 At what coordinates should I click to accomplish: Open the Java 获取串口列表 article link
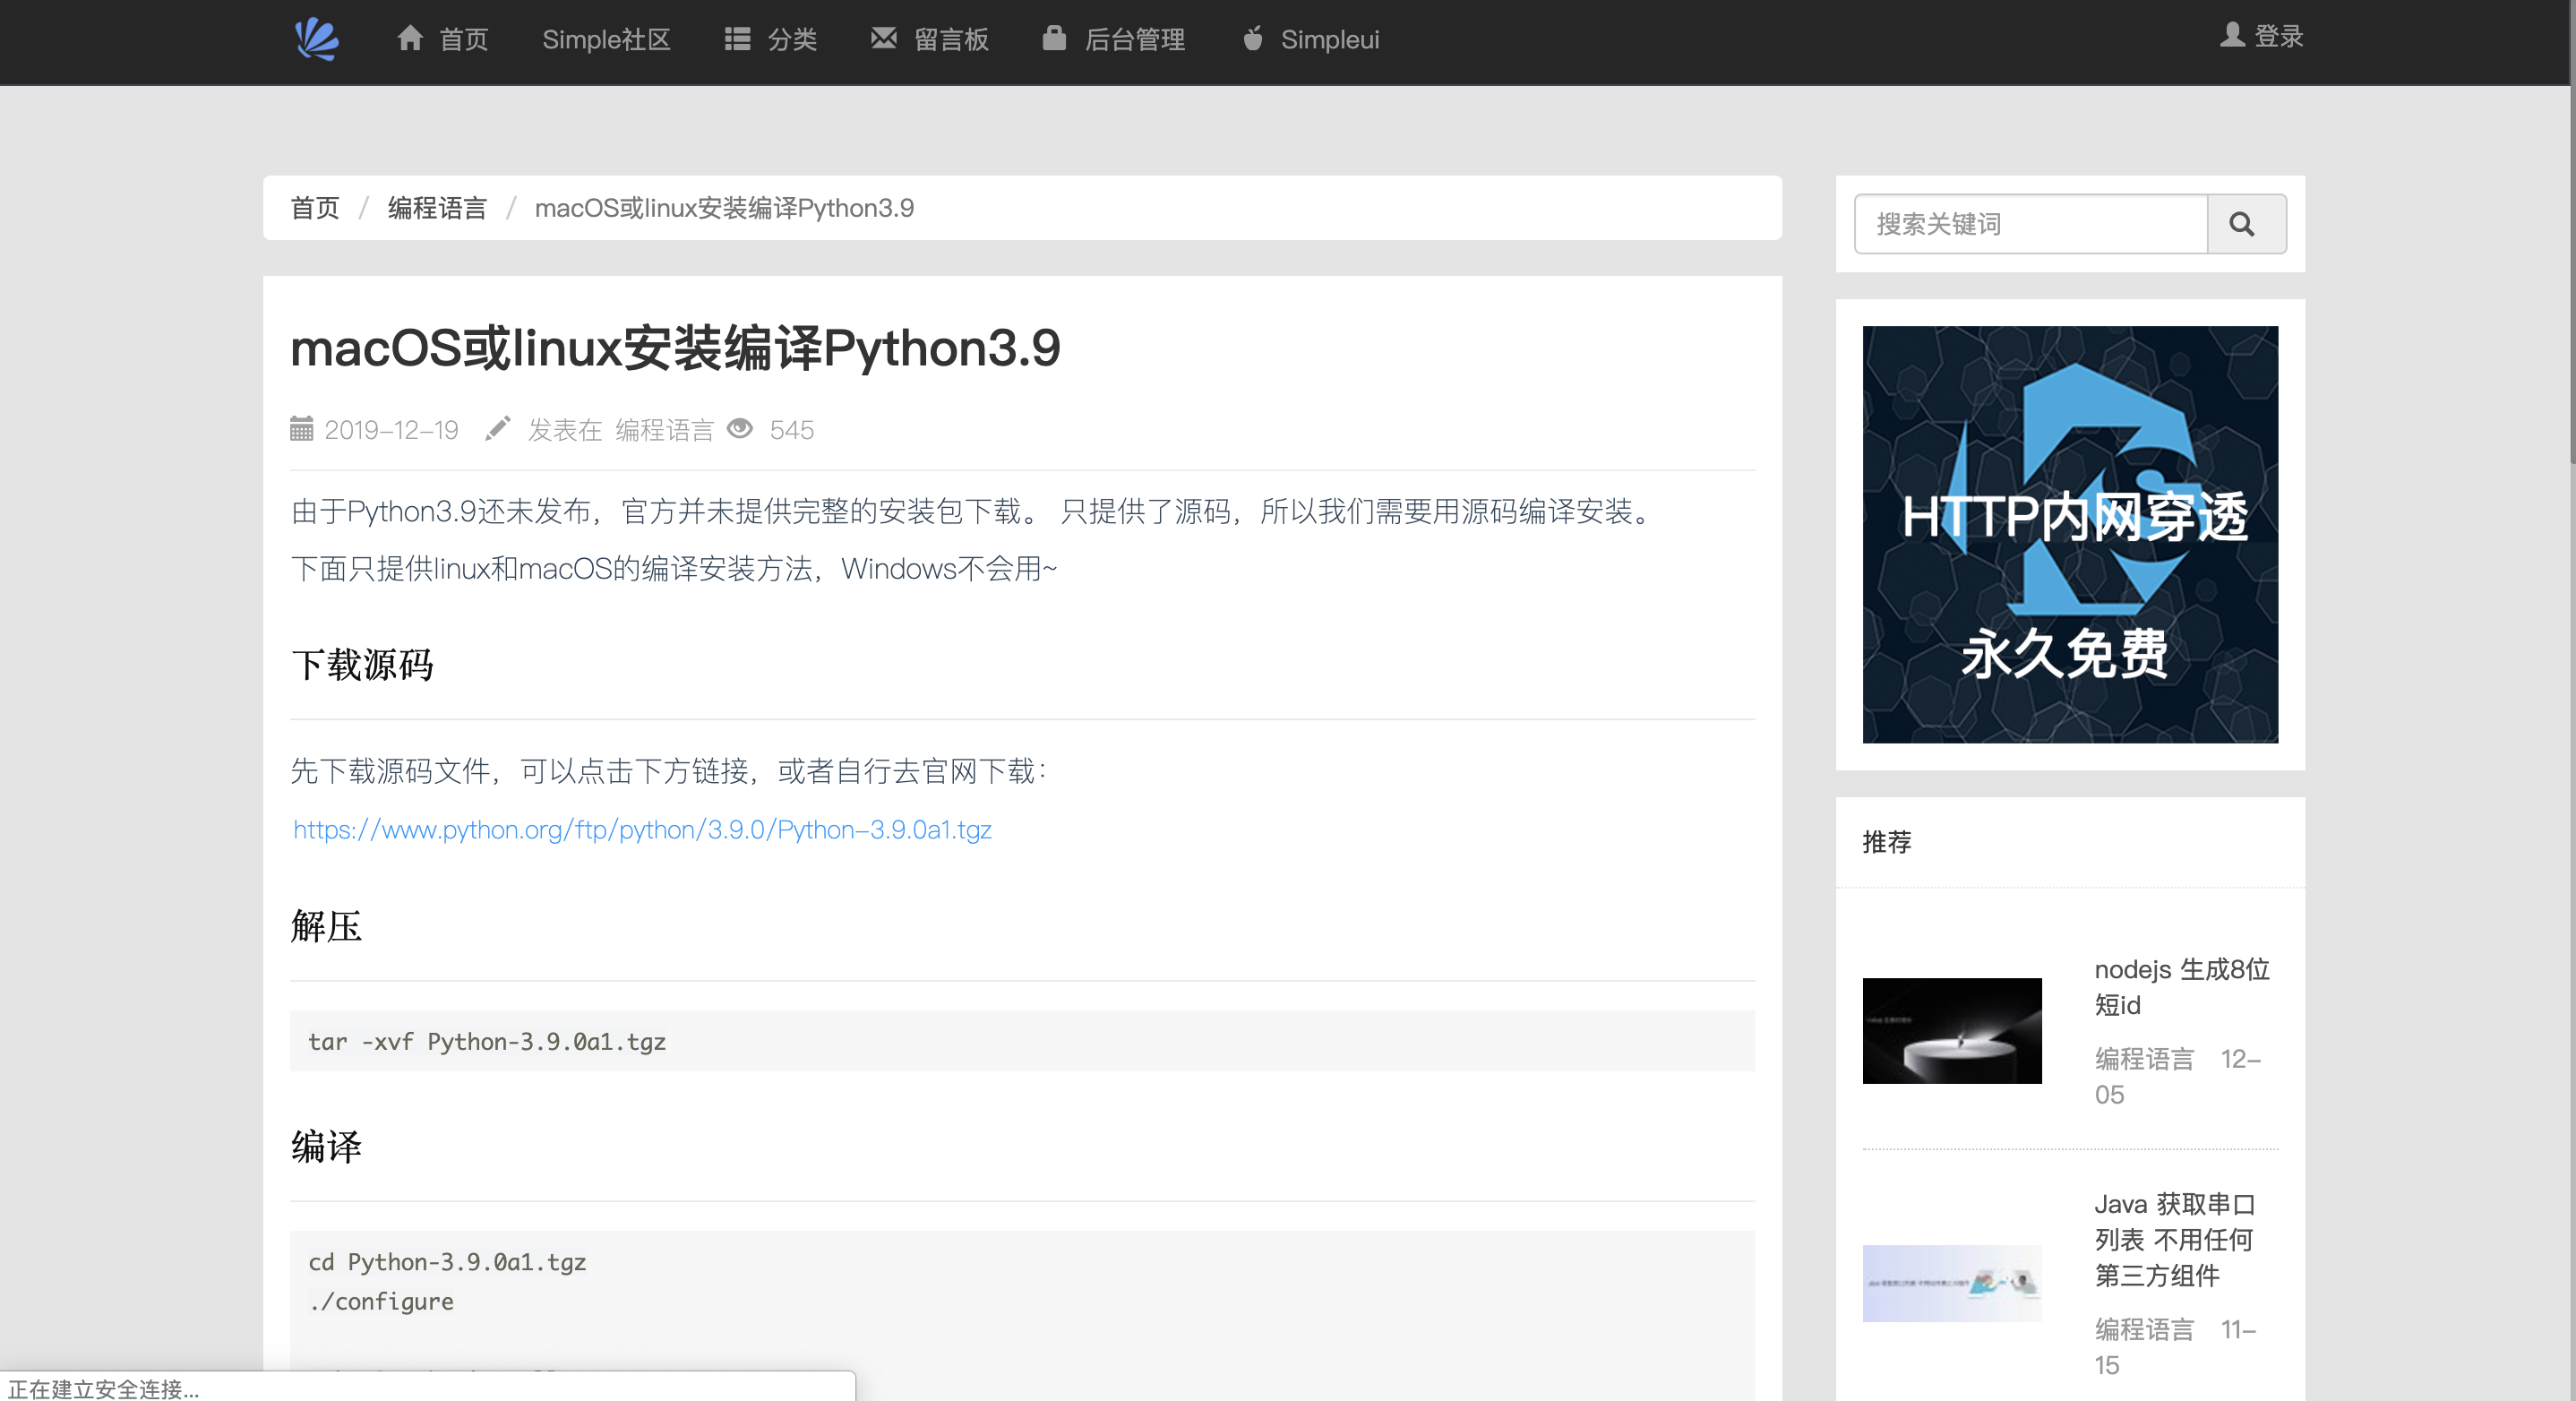coord(2175,1240)
